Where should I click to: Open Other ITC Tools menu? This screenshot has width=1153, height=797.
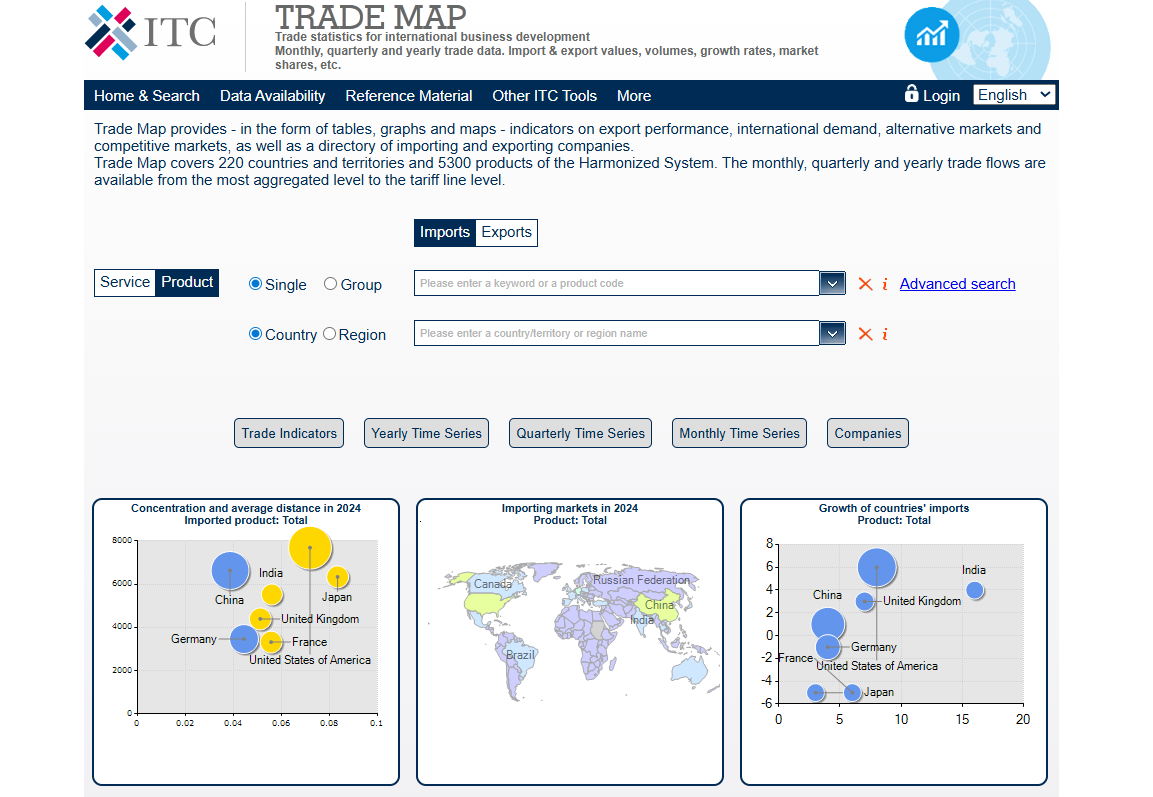click(x=544, y=96)
